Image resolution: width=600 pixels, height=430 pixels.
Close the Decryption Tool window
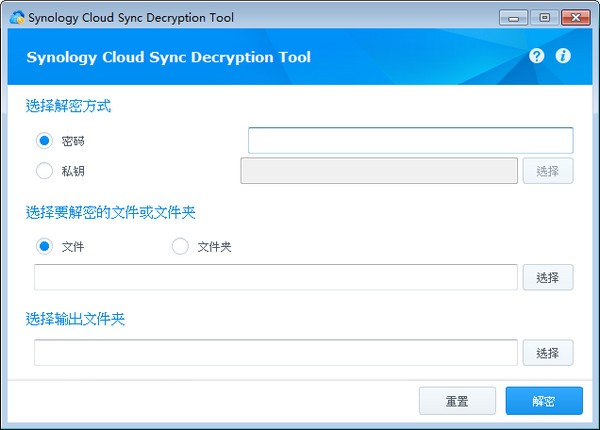(575, 16)
